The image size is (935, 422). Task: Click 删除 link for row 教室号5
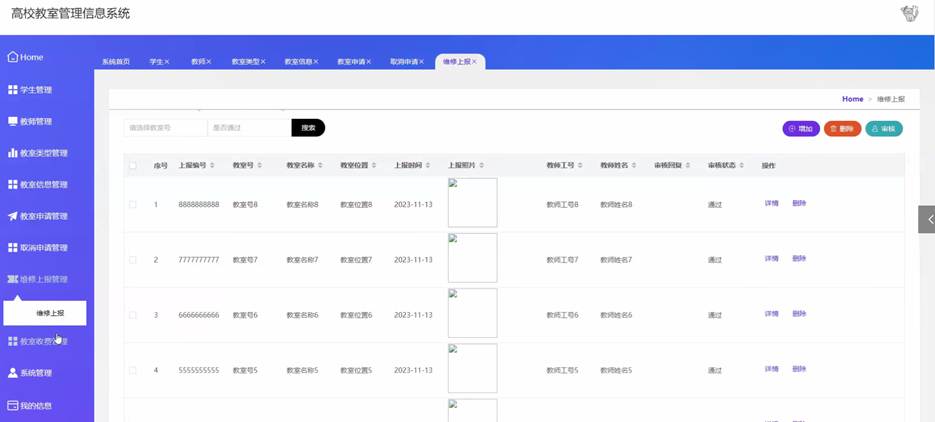(799, 369)
